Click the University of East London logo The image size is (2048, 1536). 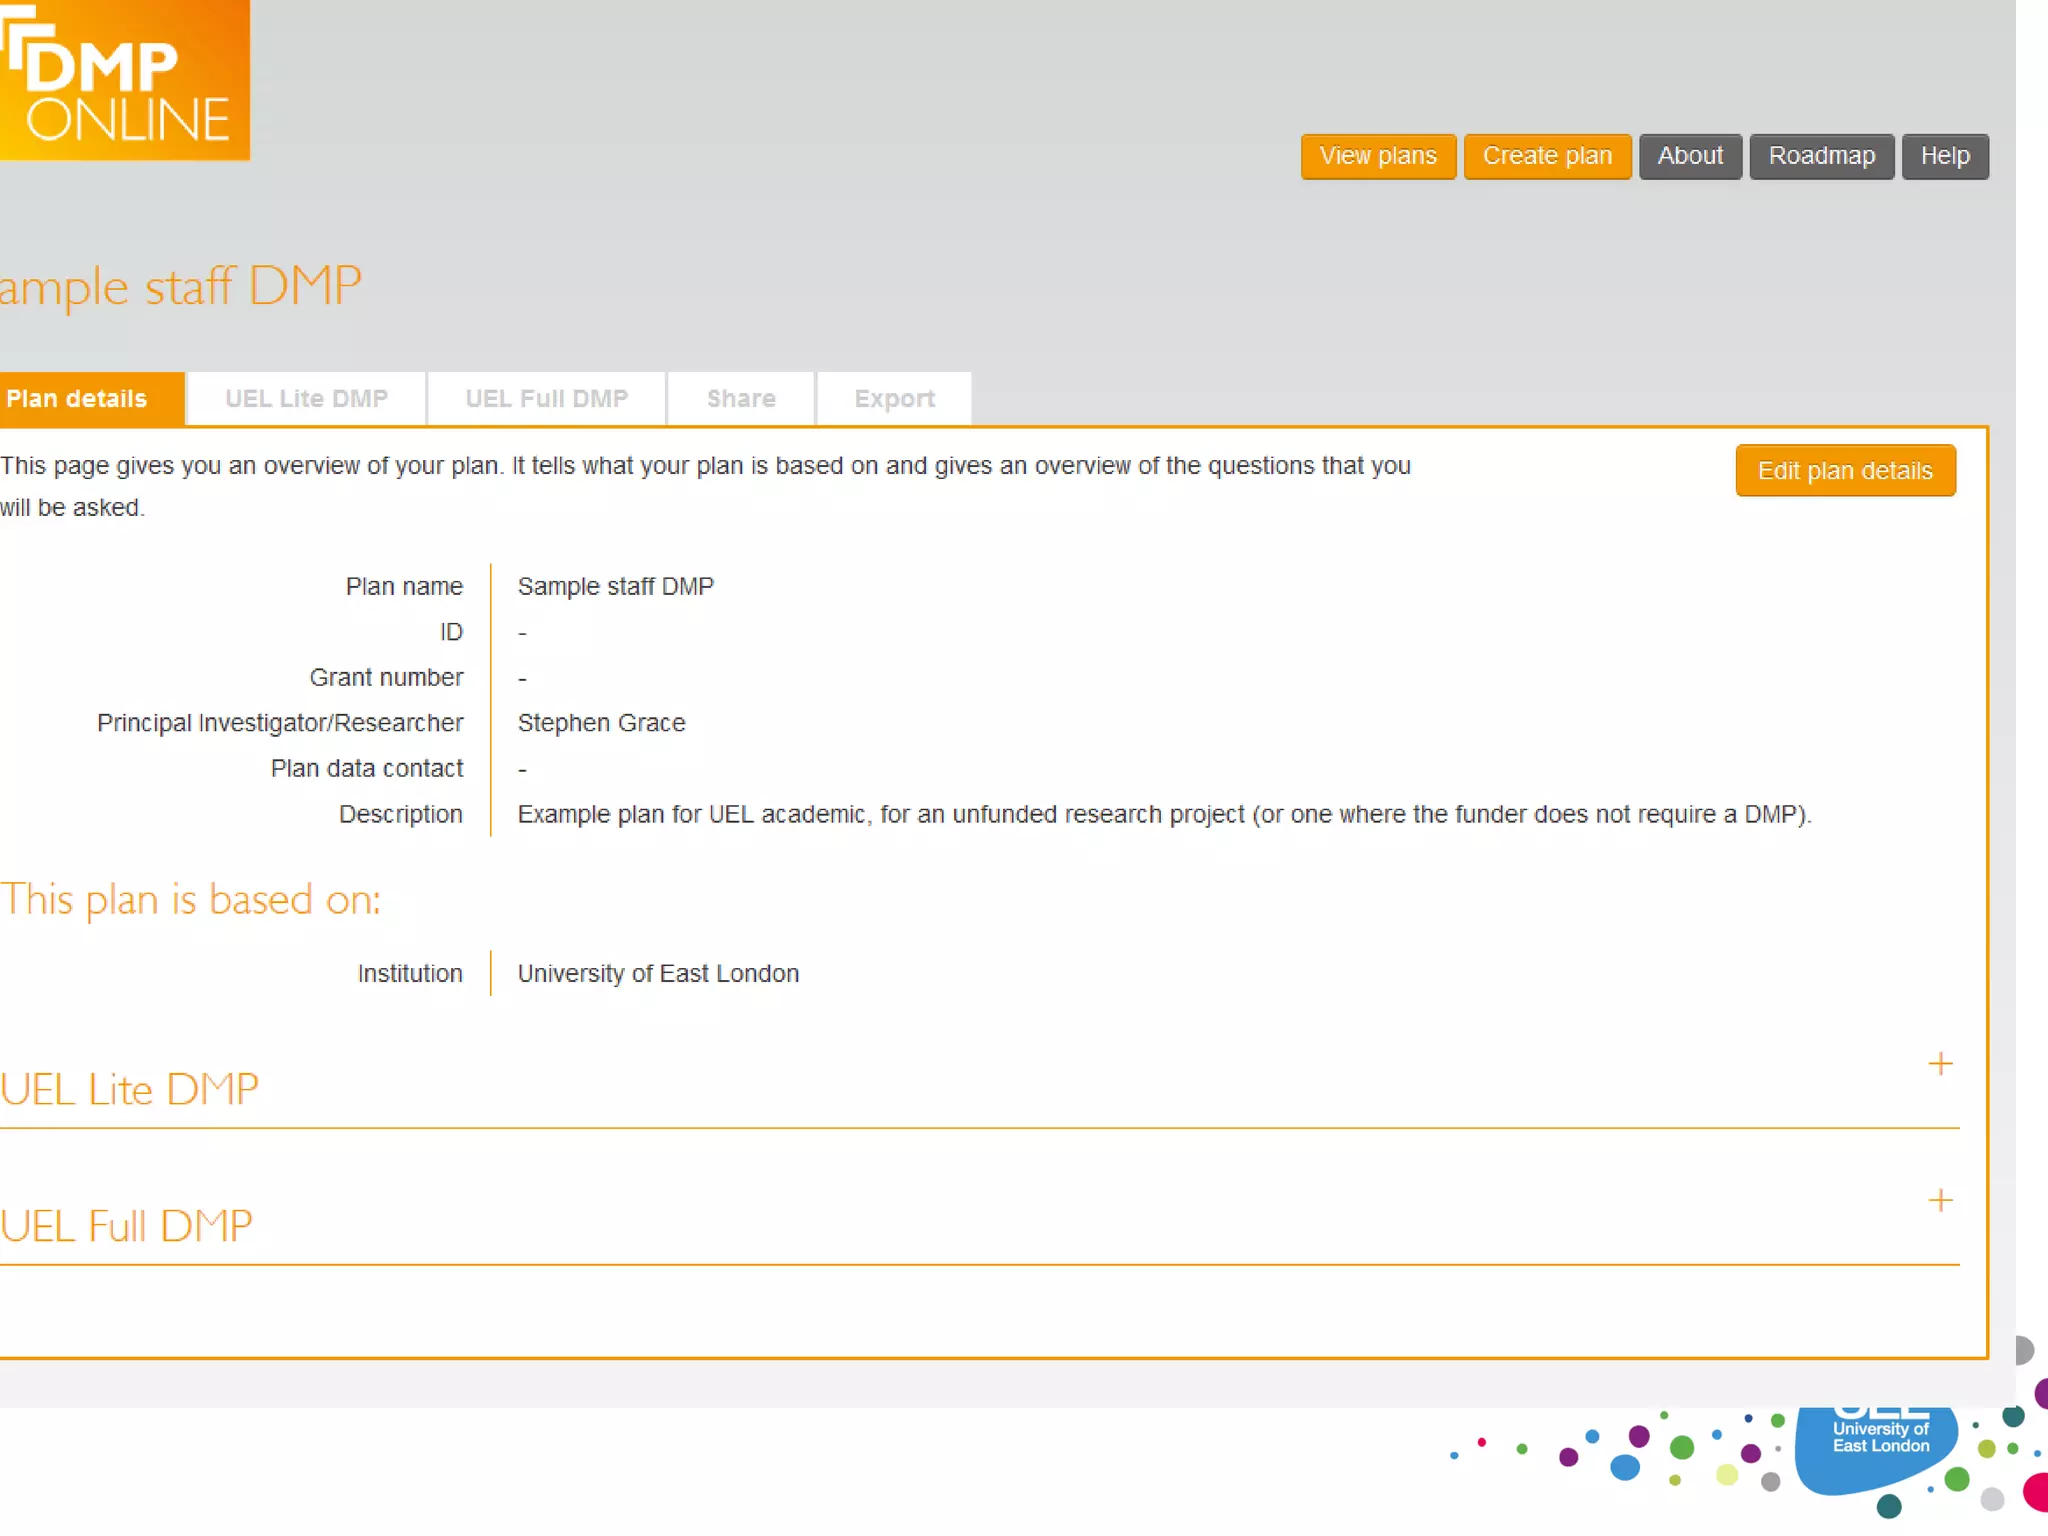pyautogui.click(x=1878, y=1445)
